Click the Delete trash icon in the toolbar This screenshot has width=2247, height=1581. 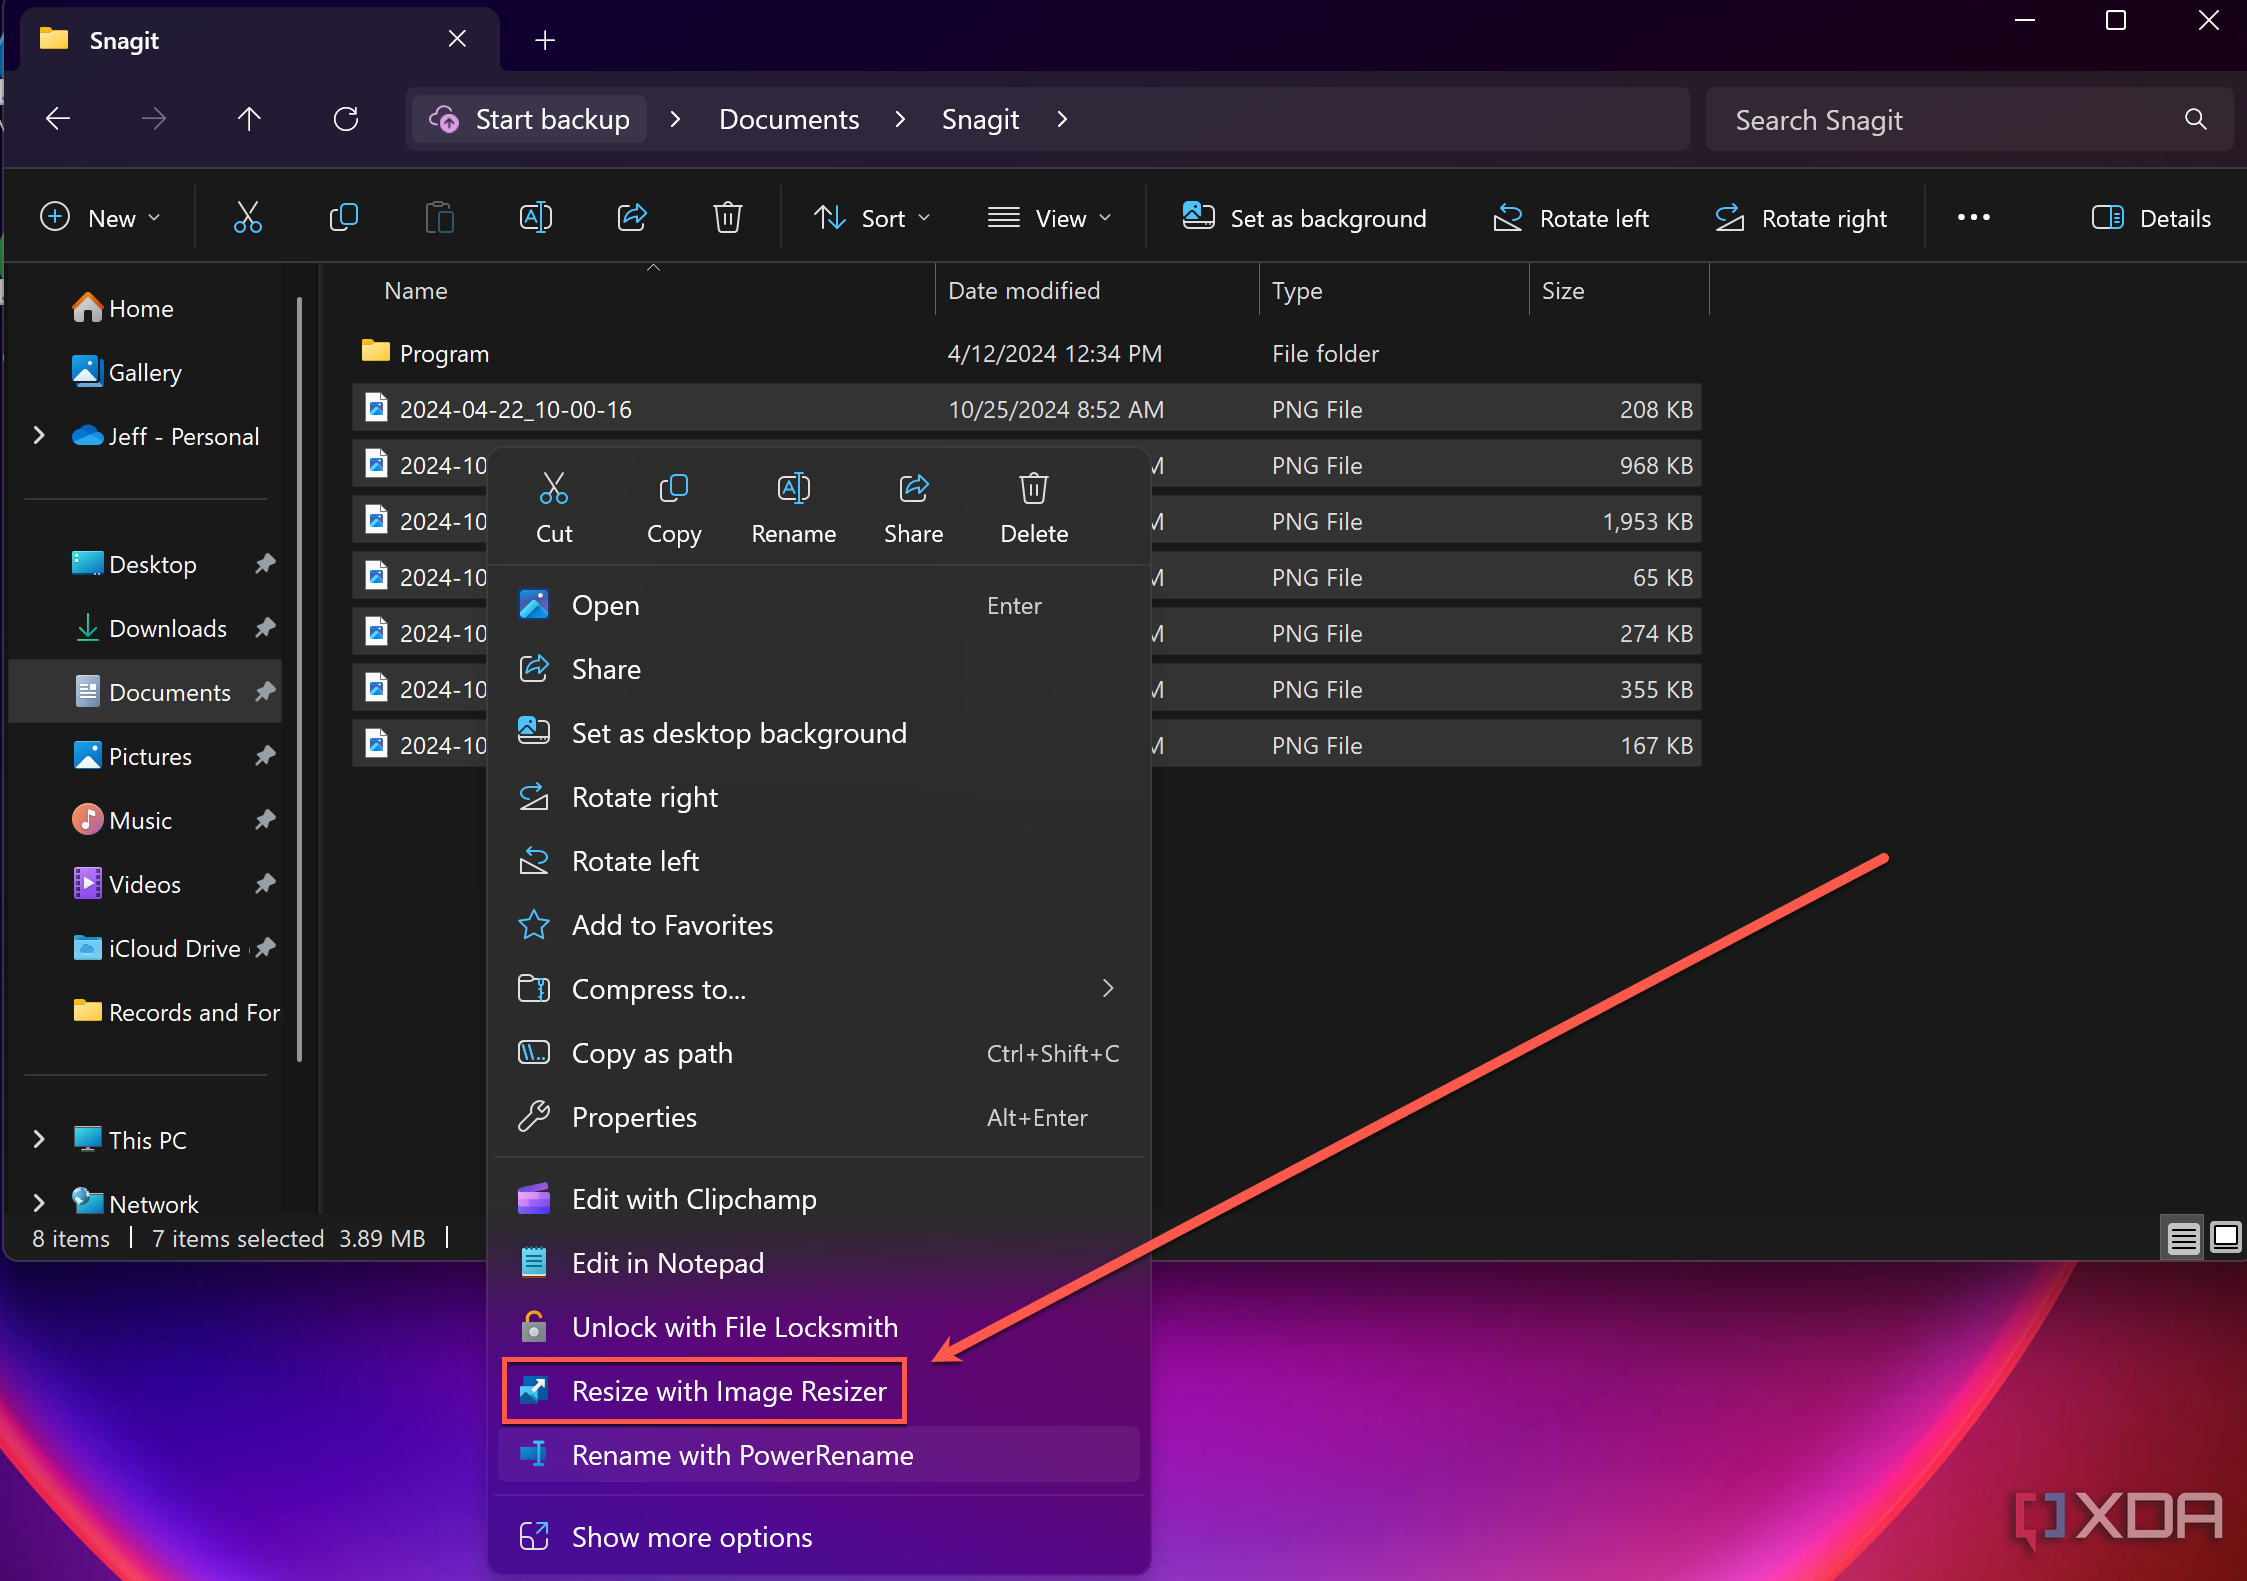[728, 217]
